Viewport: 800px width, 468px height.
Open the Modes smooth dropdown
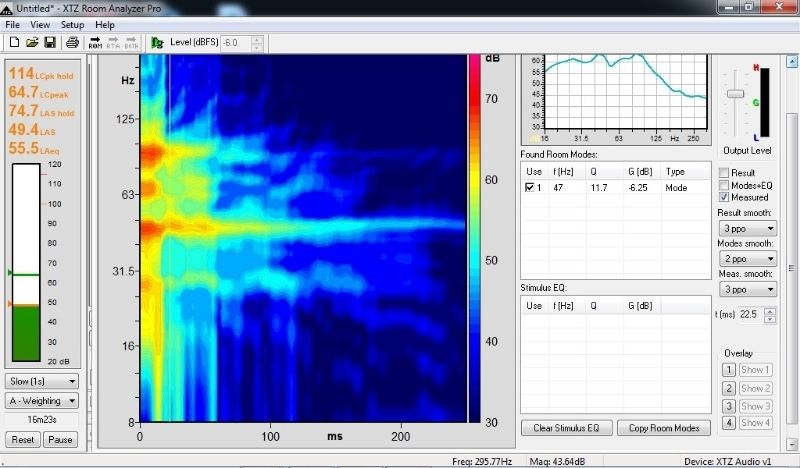pyautogui.click(x=747, y=259)
